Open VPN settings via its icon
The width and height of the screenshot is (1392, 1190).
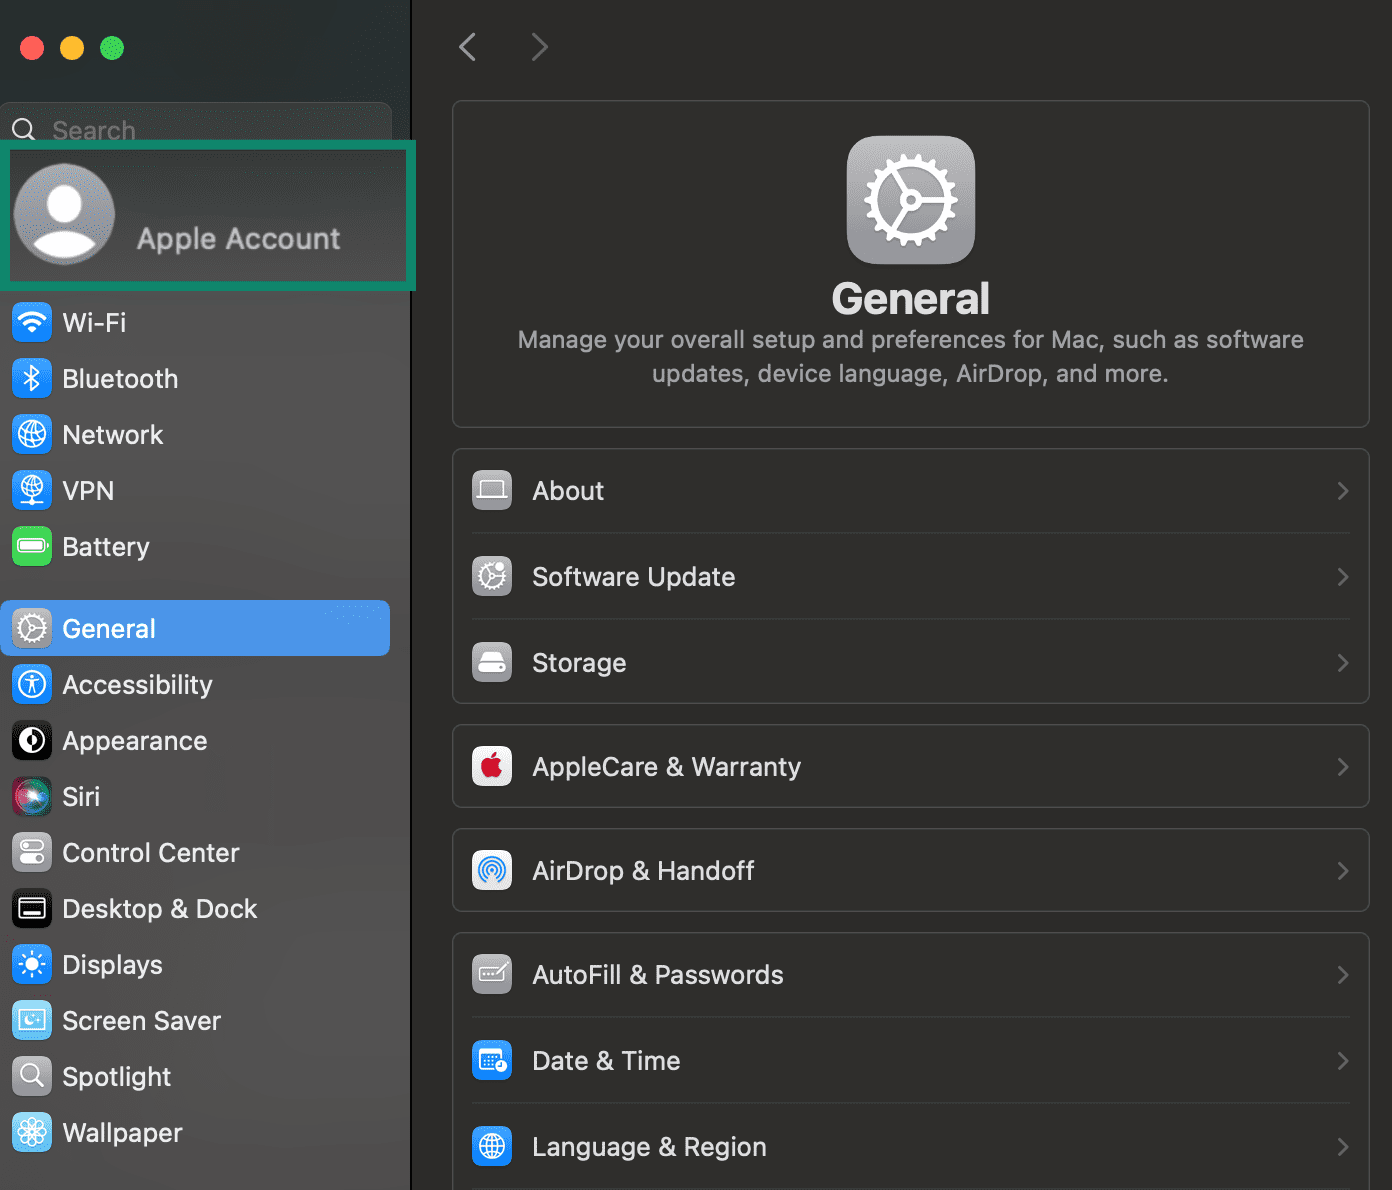32,490
